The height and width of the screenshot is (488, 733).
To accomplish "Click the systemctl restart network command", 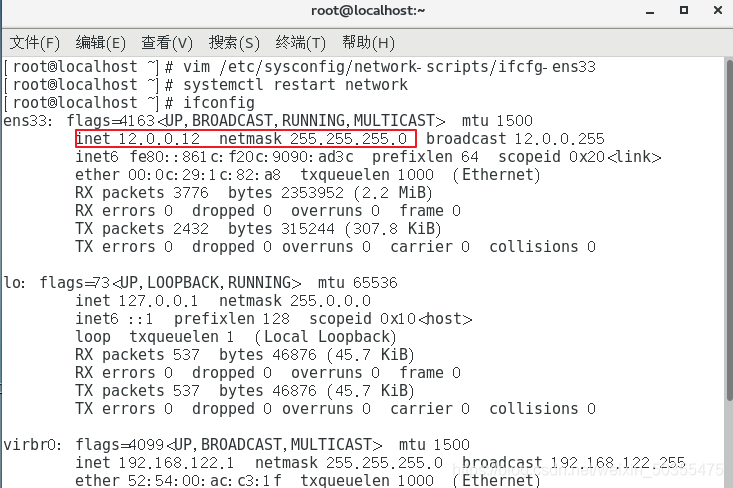I will (x=295, y=85).
